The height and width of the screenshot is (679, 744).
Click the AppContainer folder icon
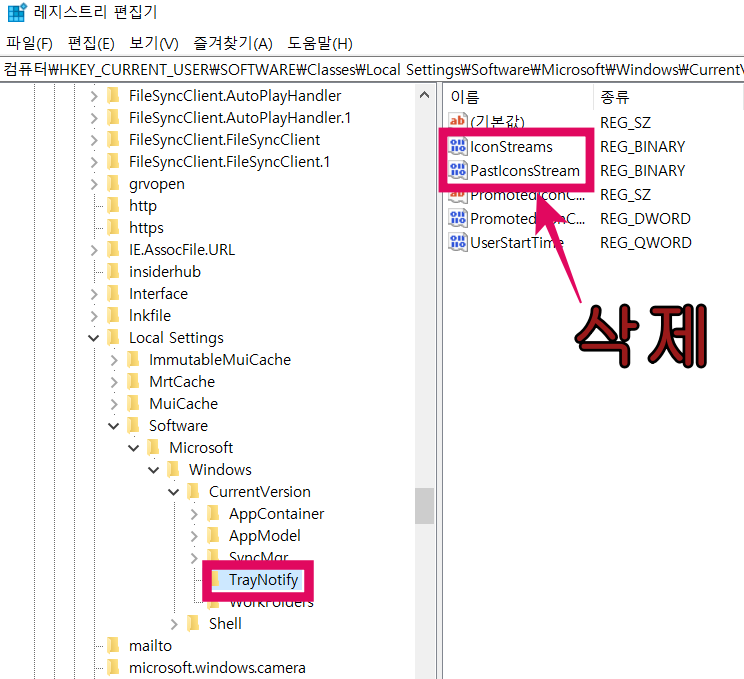click(213, 514)
